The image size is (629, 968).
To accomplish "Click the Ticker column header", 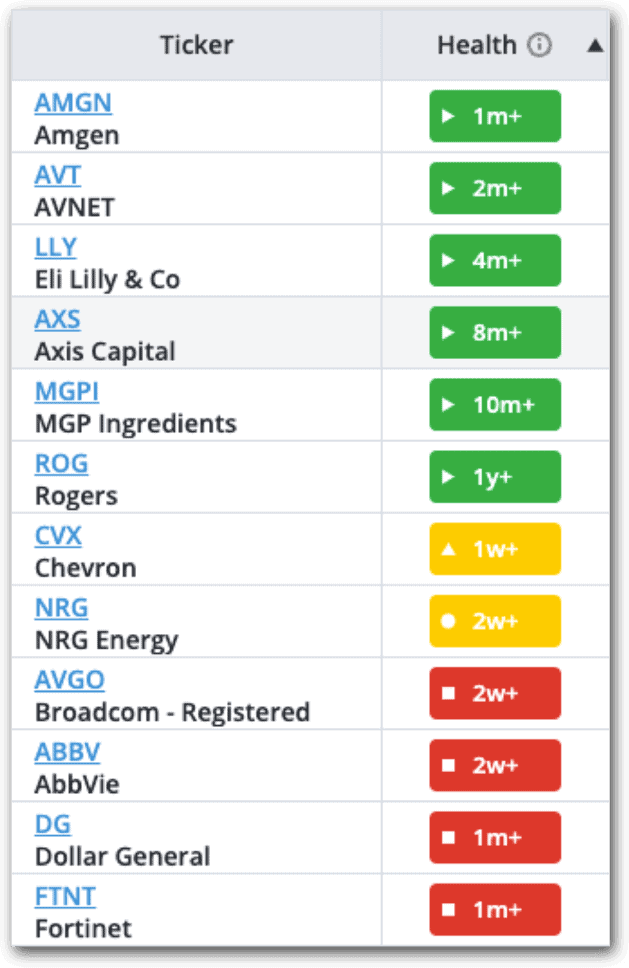I will coord(196,45).
